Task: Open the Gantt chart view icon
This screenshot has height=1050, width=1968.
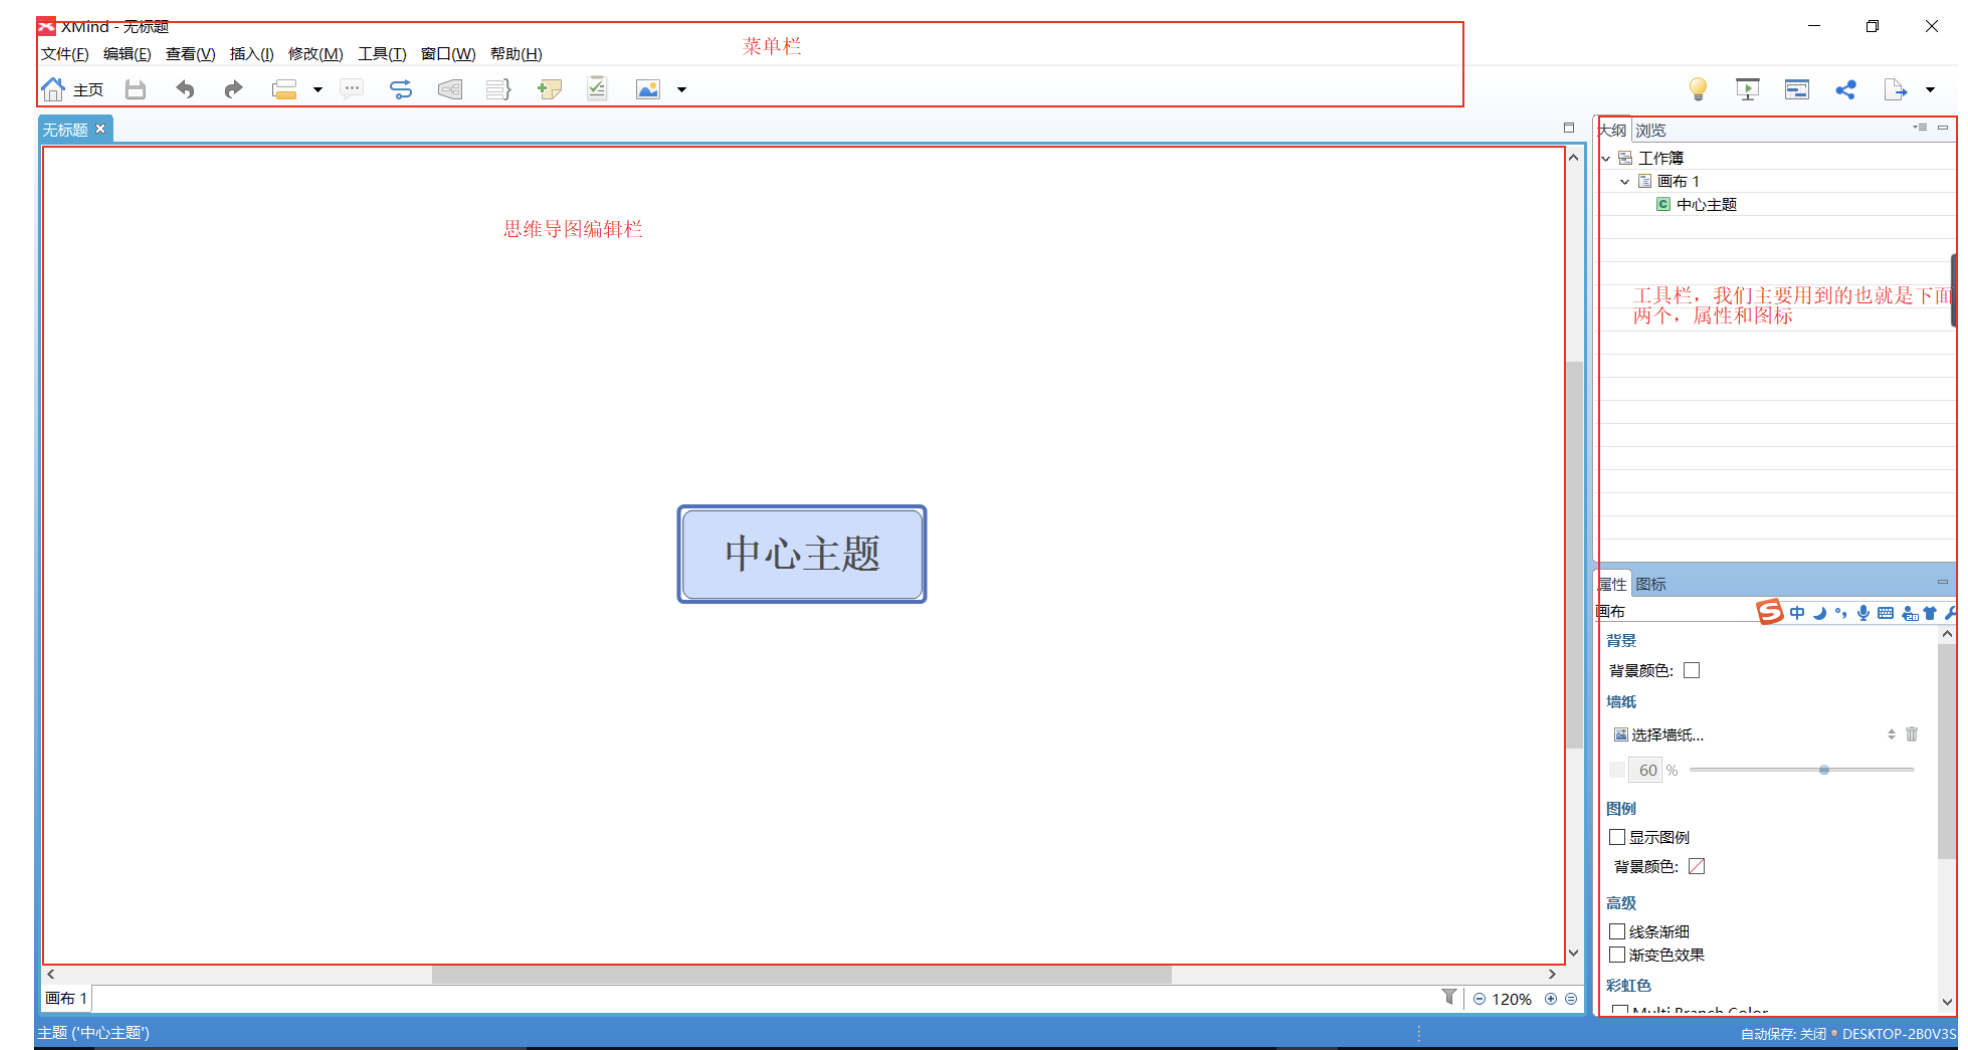Action: pos(1796,89)
